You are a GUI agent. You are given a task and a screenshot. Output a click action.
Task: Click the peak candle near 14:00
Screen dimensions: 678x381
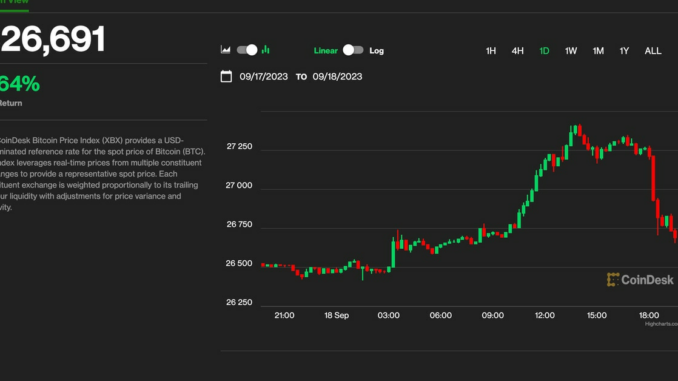[x=579, y=130]
